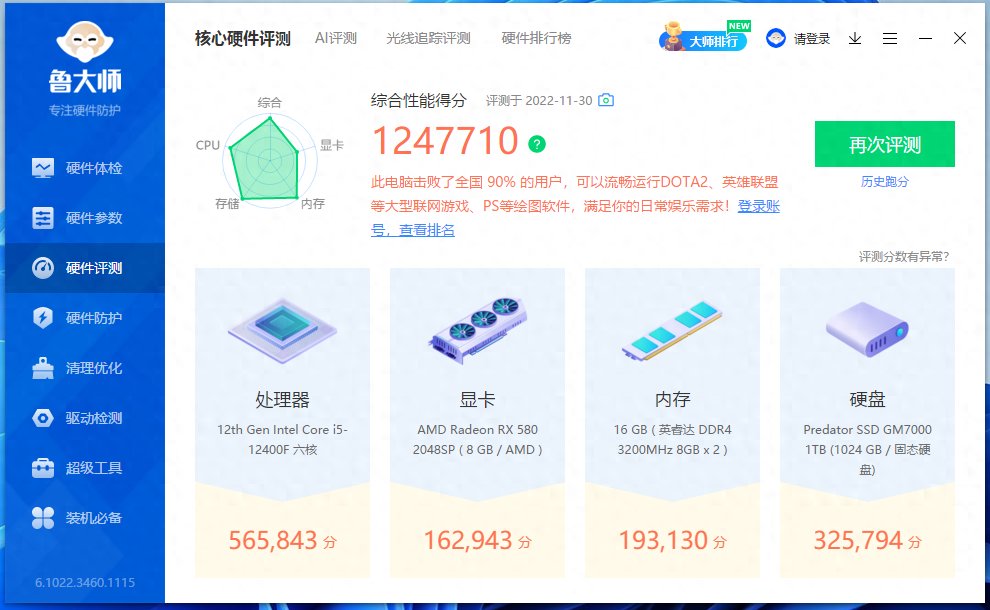Switch to the 光线追踪评测 tab
Viewport: 990px width, 610px height.
point(428,39)
